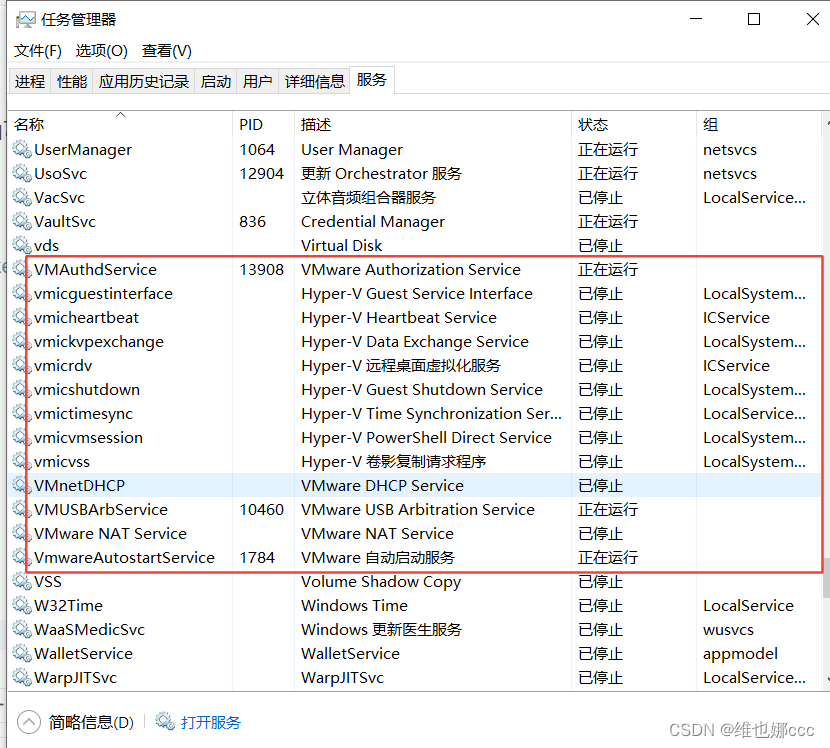Click the gear icon beside vds
830x748 pixels.
coord(22,245)
